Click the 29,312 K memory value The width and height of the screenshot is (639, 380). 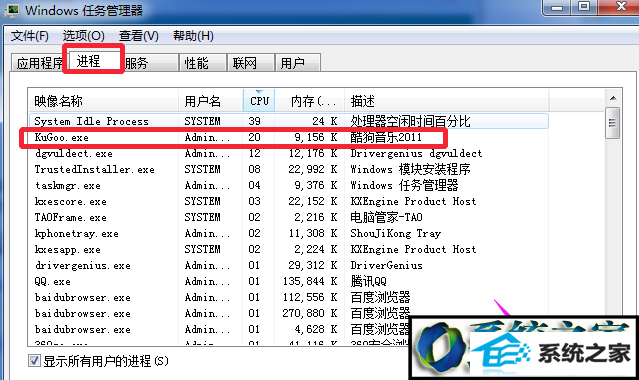click(x=313, y=265)
